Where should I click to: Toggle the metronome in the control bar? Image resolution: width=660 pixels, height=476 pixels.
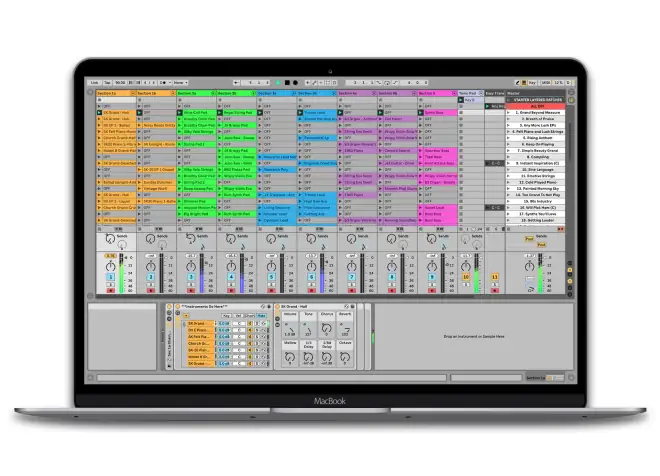point(163,82)
